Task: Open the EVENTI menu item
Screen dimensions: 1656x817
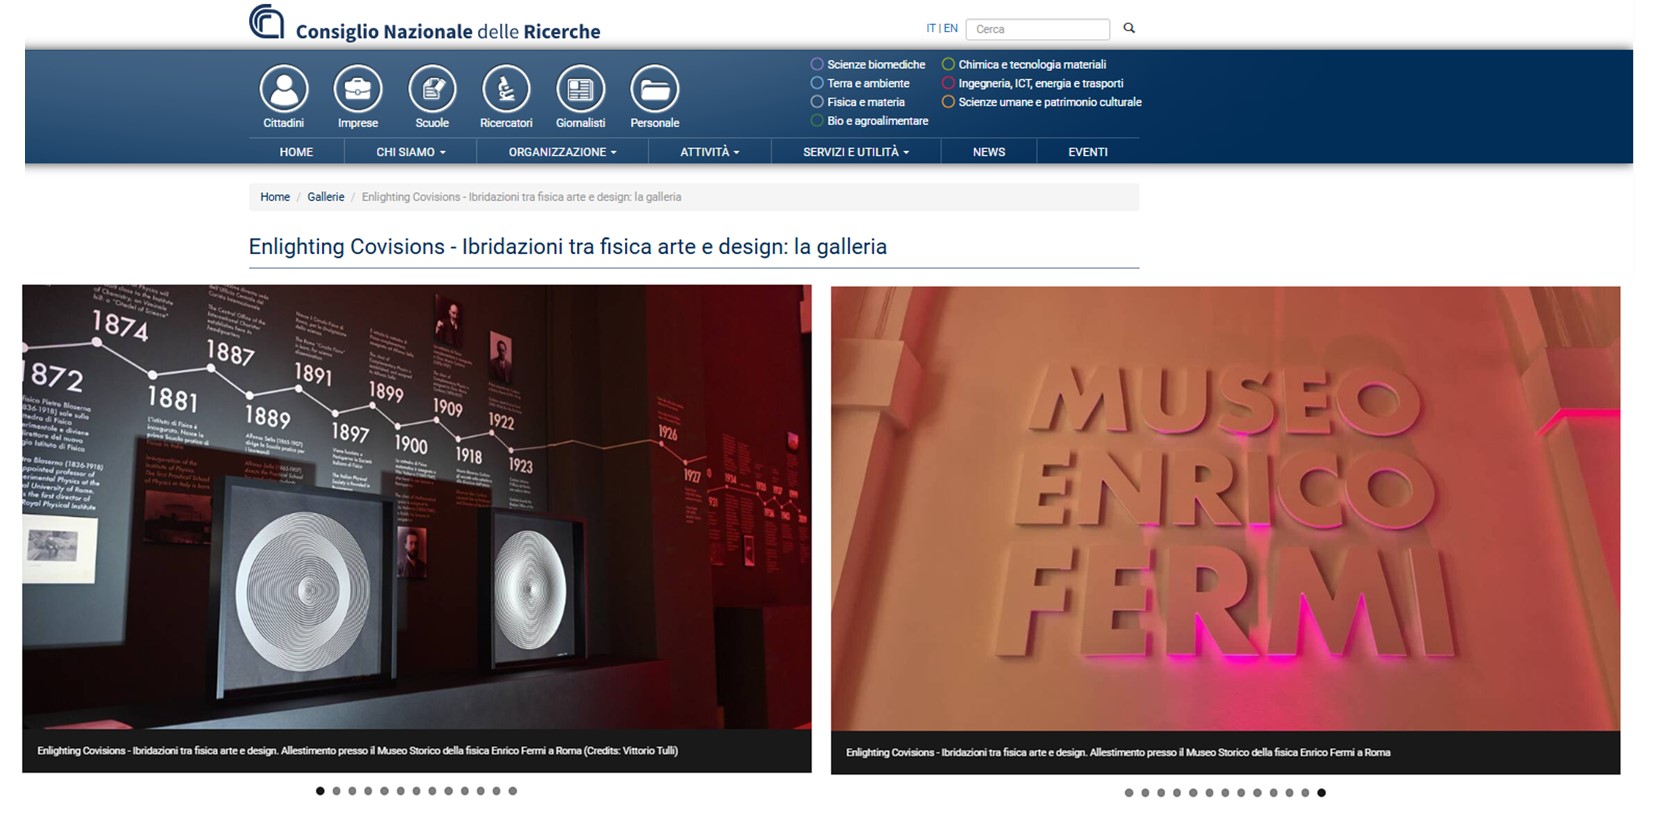Action: (x=1088, y=152)
